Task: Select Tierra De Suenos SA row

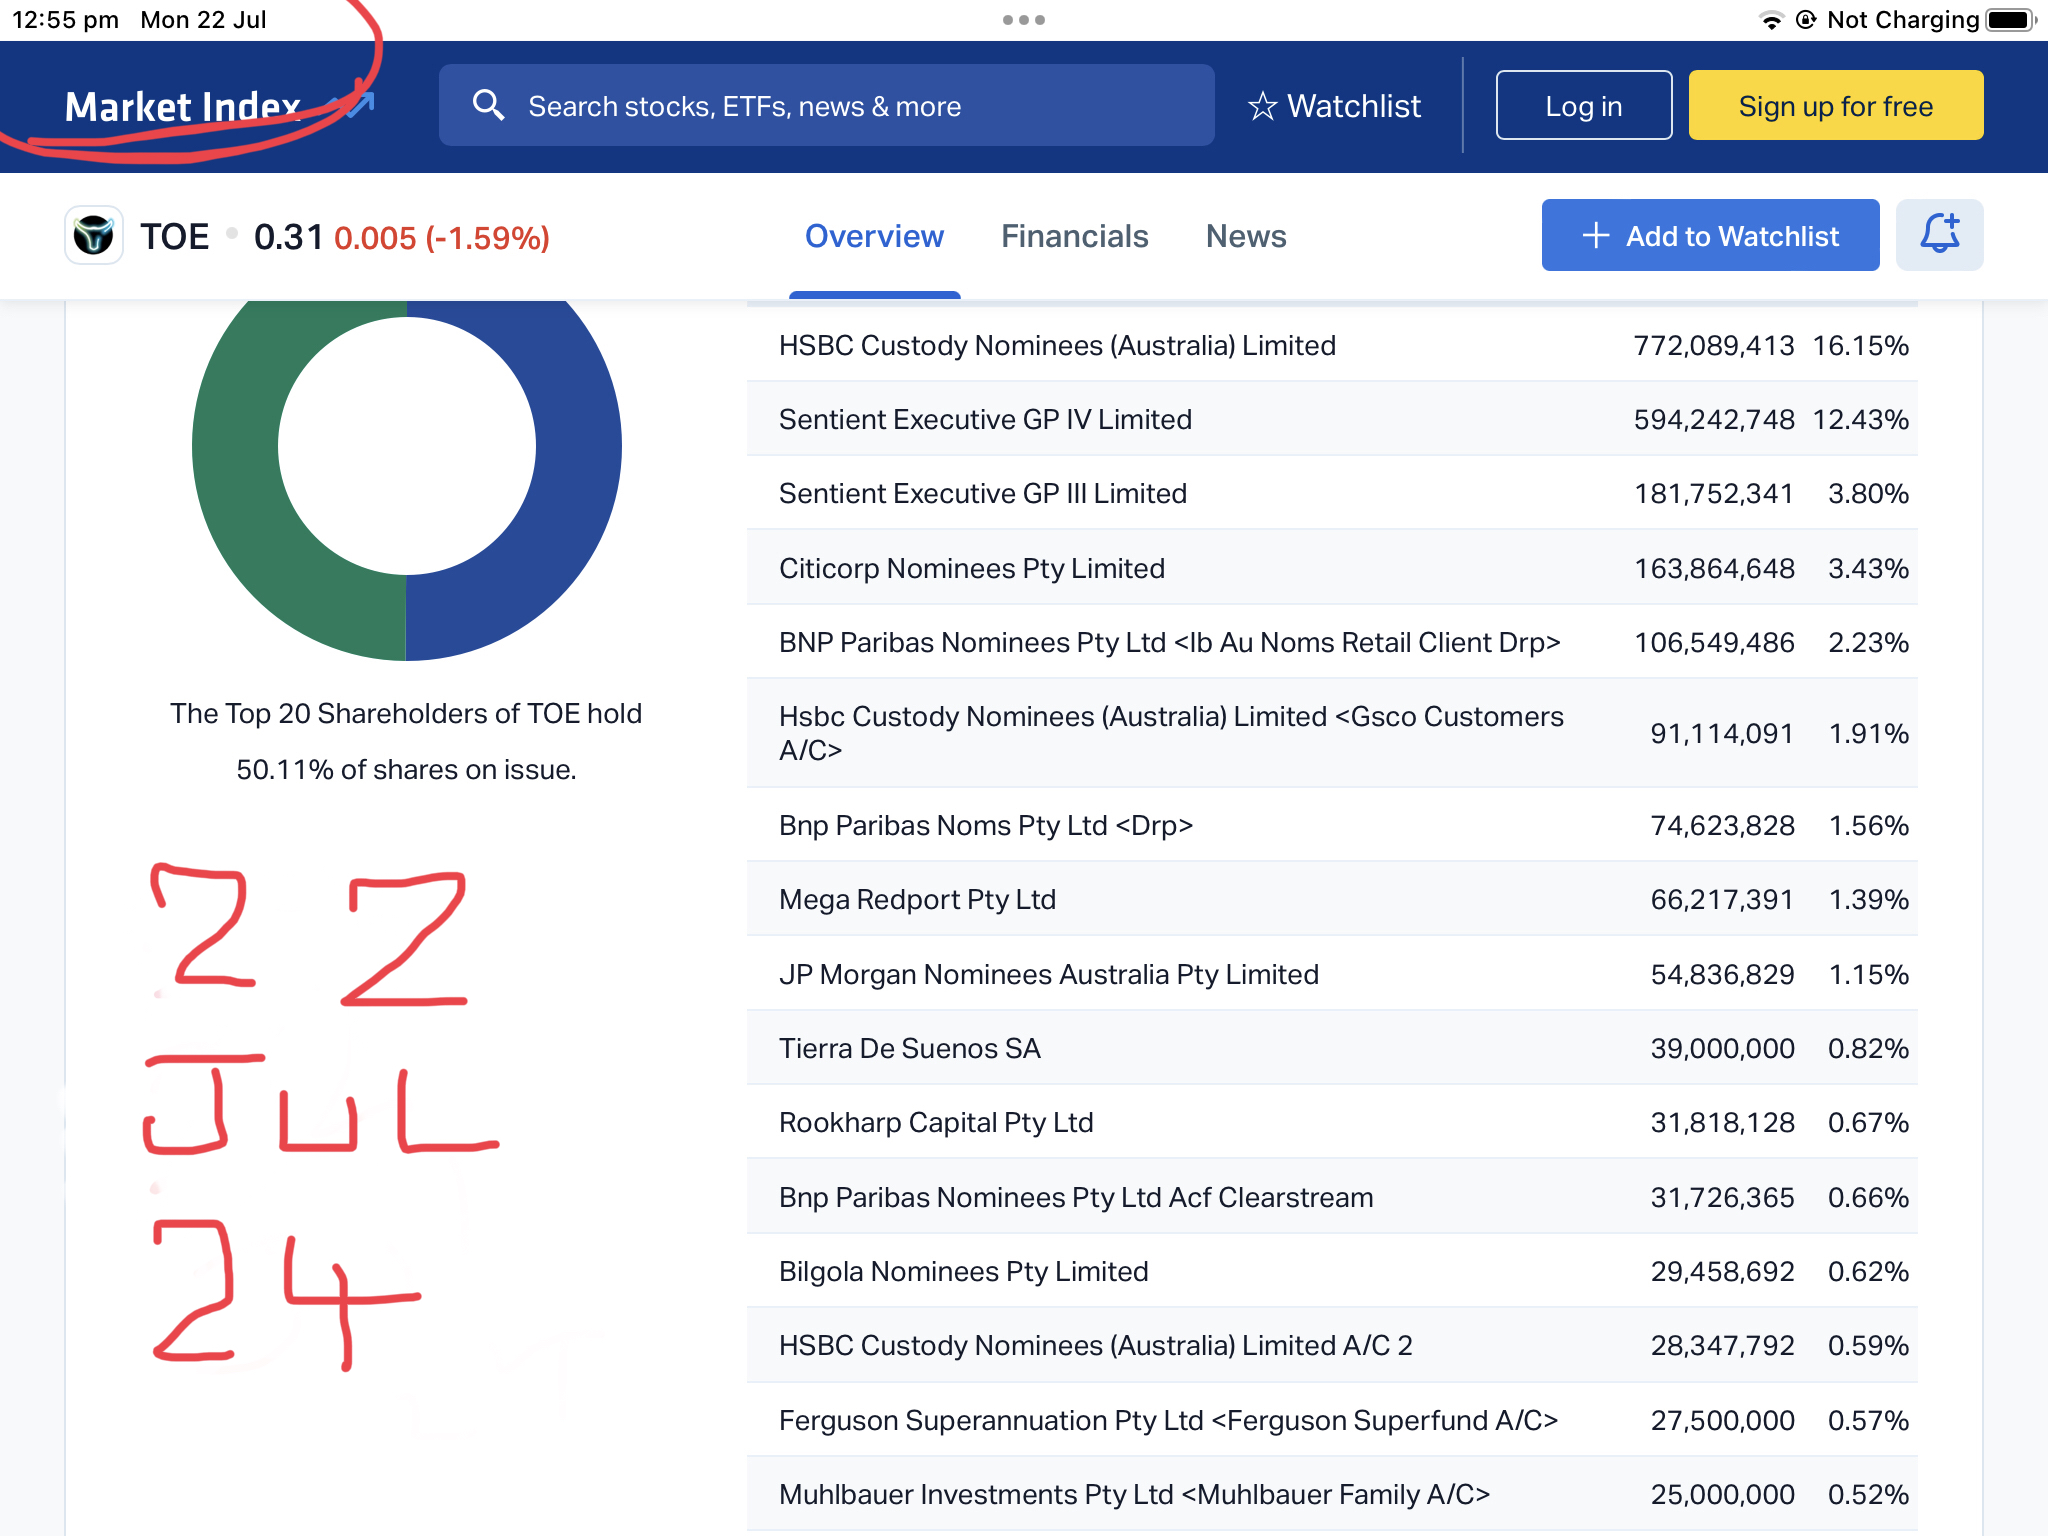Action: (1332, 1048)
